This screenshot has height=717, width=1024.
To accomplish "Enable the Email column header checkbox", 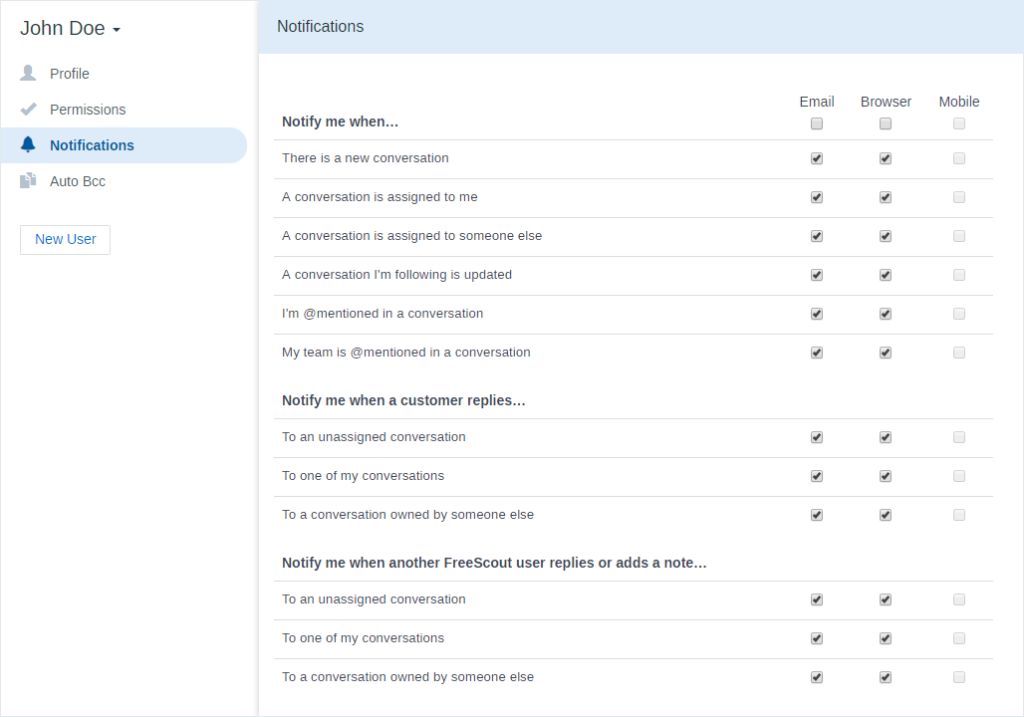I will (x=816, y=123).
